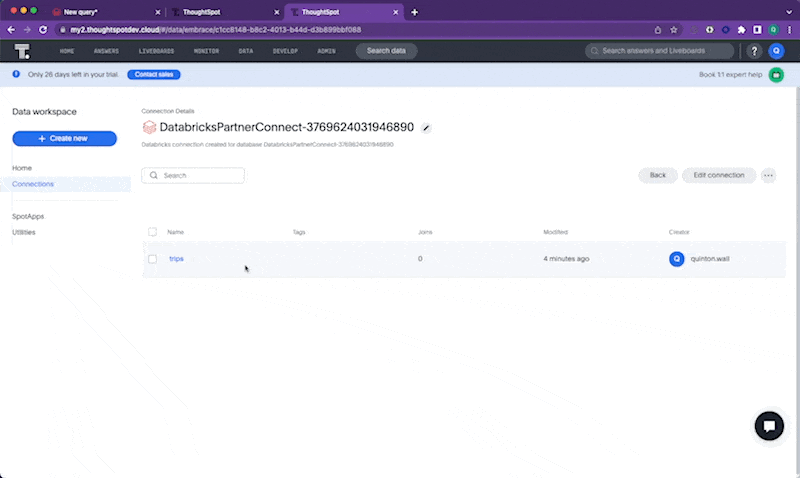Select Utilities in the sidebar
This screenshot has height=478, width=800.
pyautogui.click(x=25, y=232)
